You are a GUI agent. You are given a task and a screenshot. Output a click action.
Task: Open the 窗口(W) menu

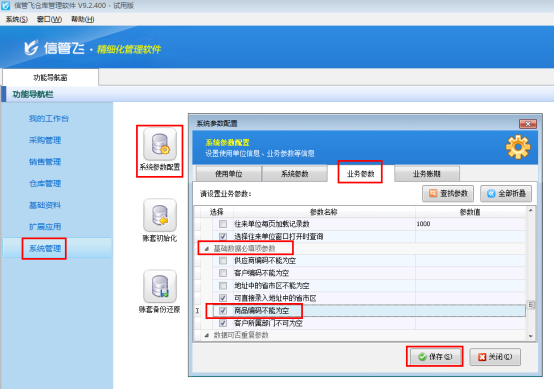point(49,19)
